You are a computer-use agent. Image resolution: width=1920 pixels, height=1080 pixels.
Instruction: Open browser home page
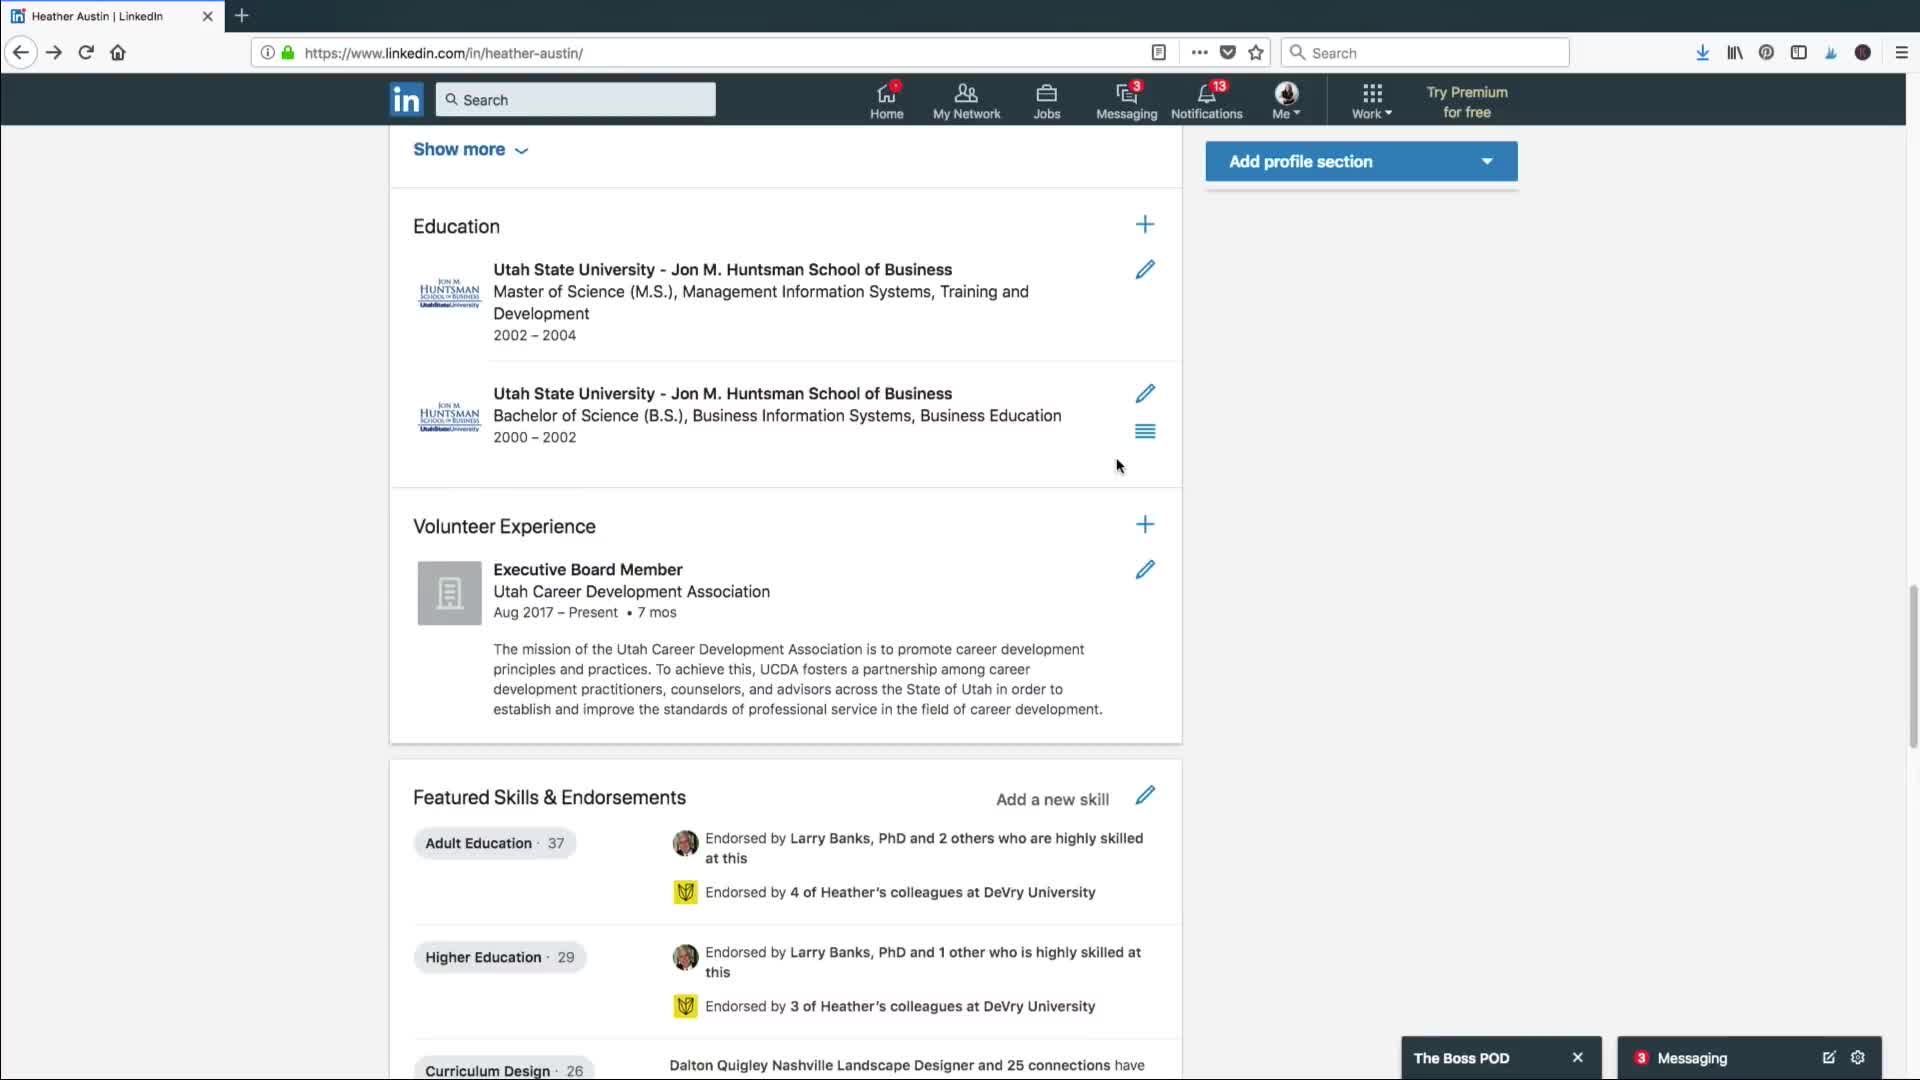point(118,53)
